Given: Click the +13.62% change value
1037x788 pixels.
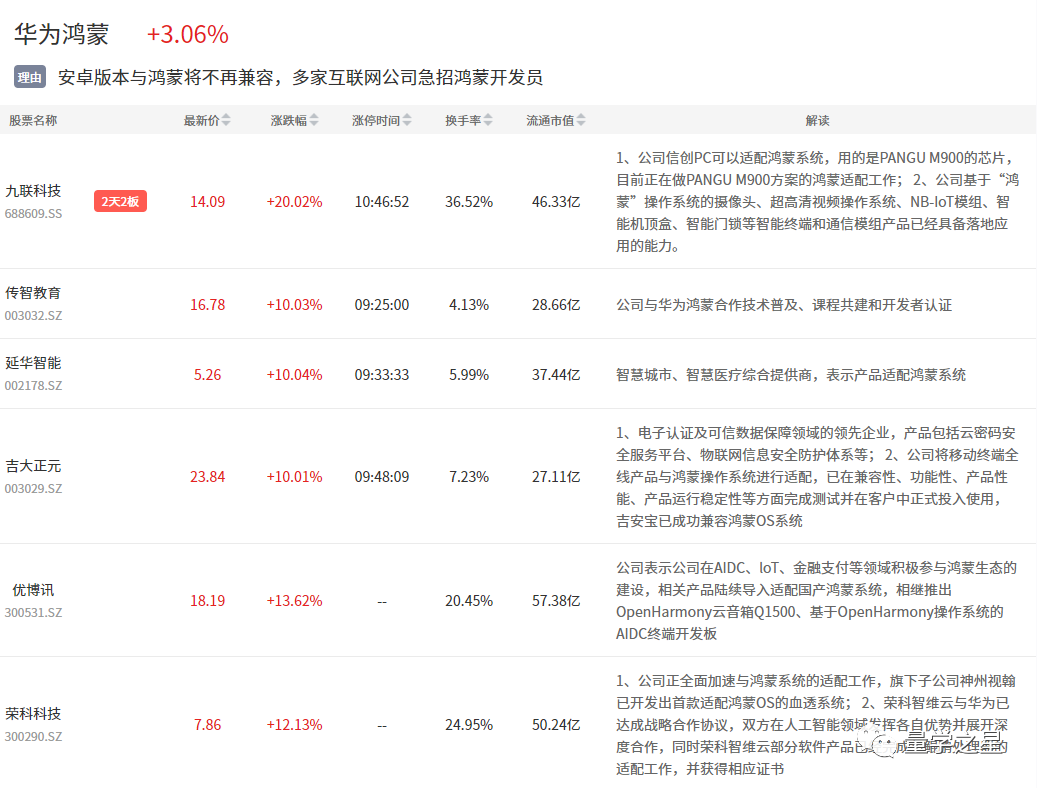Looking at the screenshot, I should [294, 601].
